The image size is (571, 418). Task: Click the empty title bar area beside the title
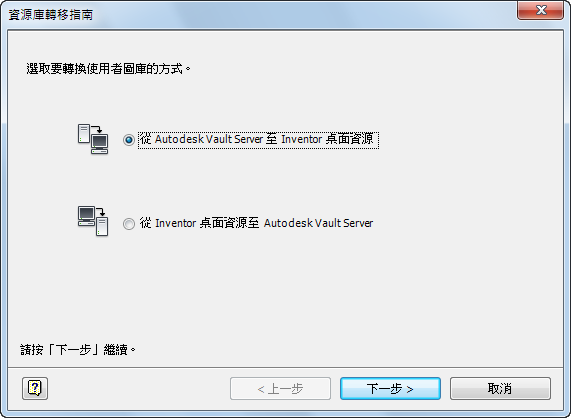(302, 15)
